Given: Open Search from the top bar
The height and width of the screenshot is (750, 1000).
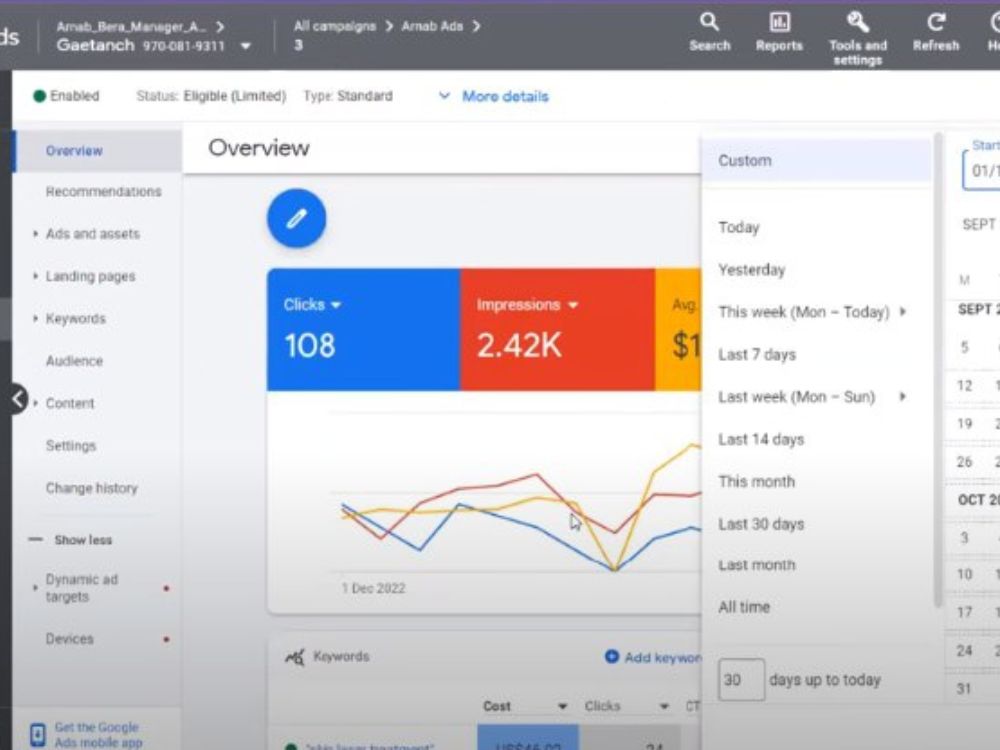Looking at the screenshot, I should 709,32.
